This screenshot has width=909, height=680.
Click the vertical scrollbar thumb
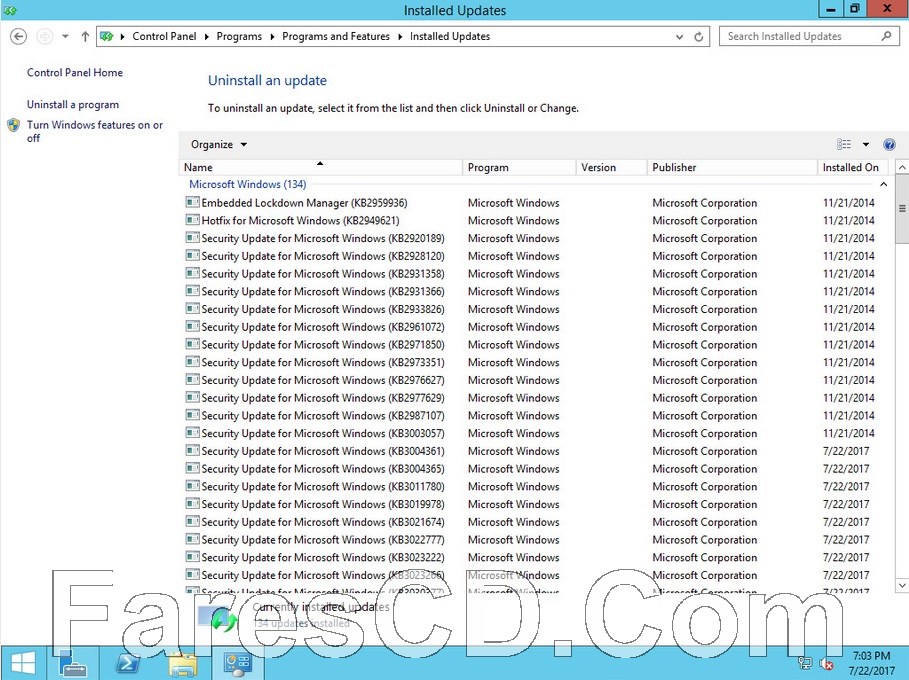[902, 209]
